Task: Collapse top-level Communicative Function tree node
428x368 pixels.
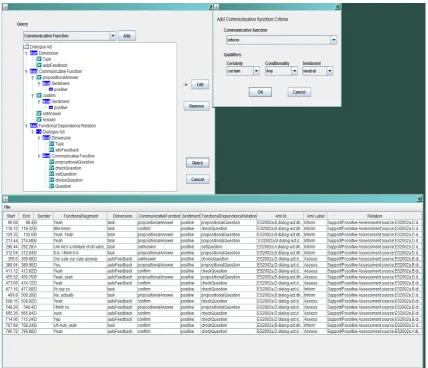Action: click(x=26, y=71)
